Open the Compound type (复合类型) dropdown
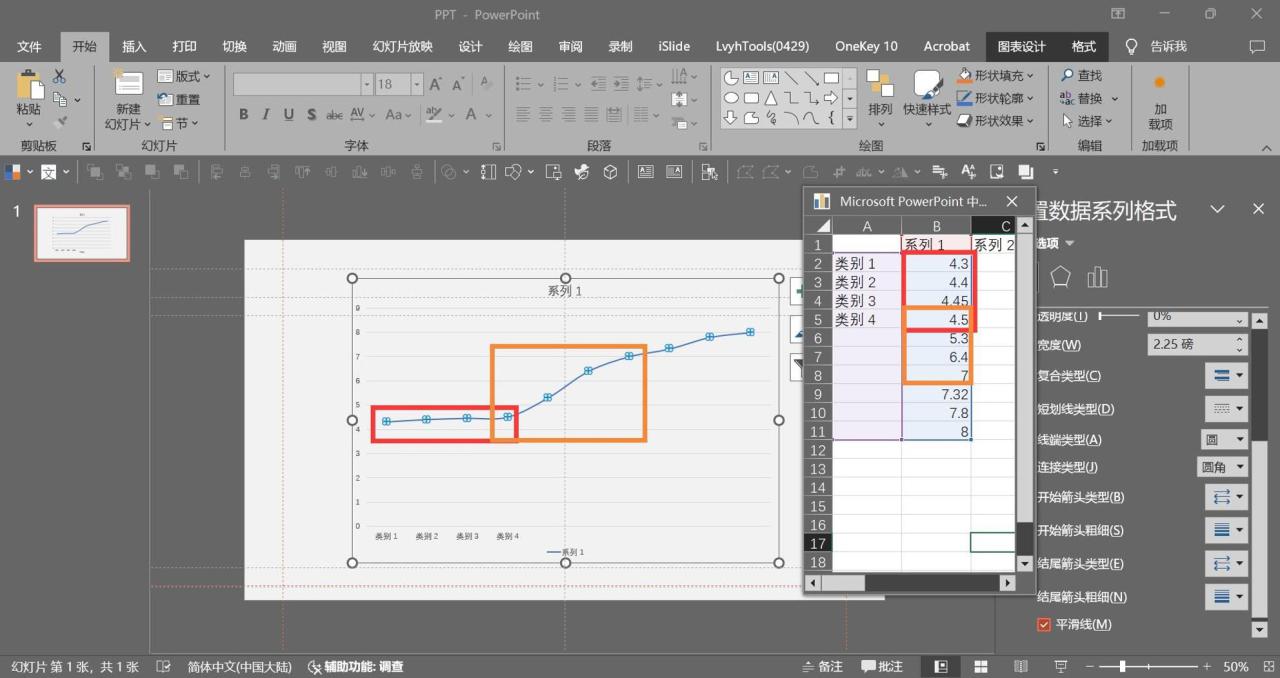 click(x=1226, y=376)
